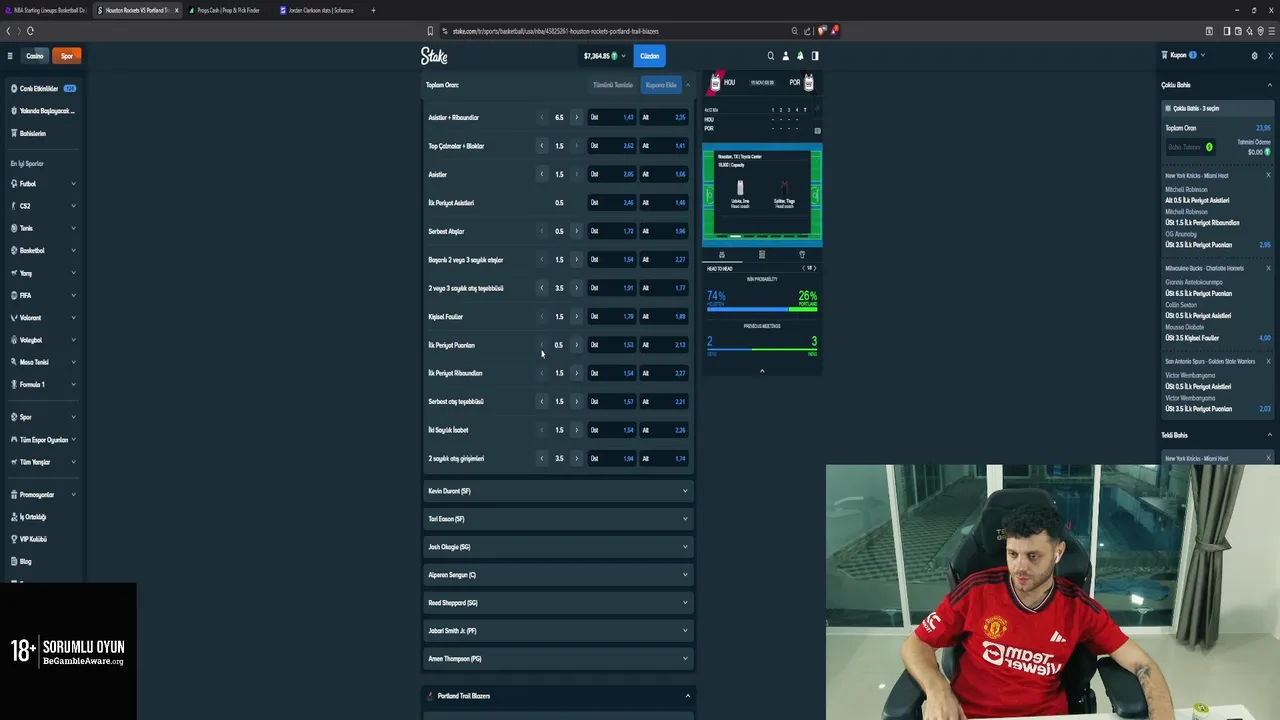Decrease the Asistler line

(x=542, y=174)
